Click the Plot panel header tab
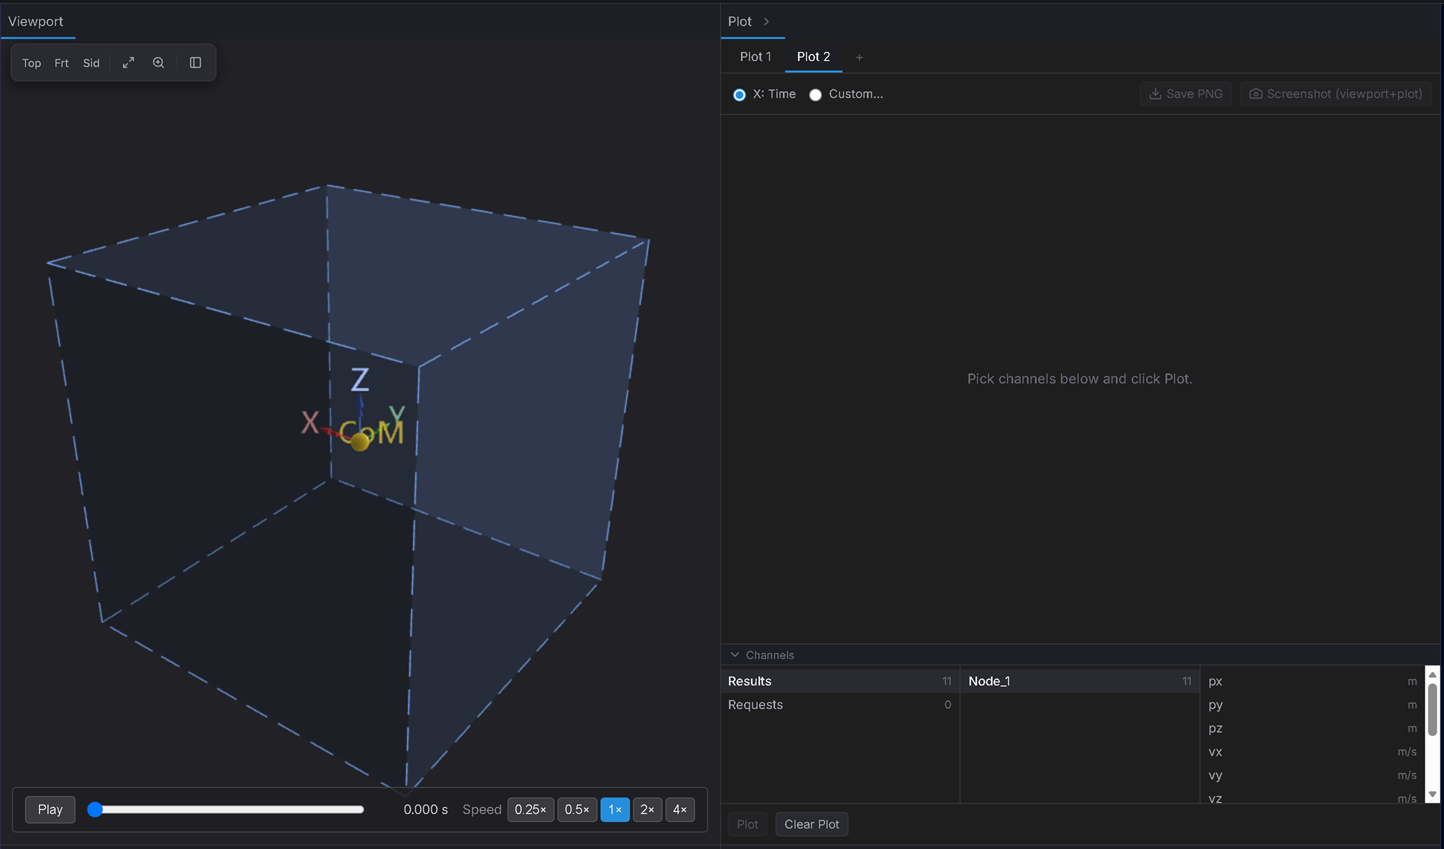This screenshot has height=849, width=1444. click(x=740, y=21)
